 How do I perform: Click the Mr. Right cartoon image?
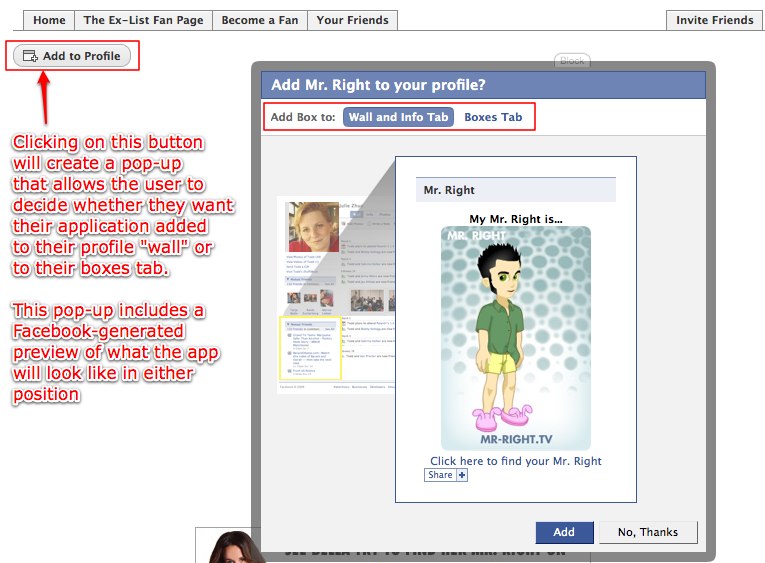[x=516, y=338]
